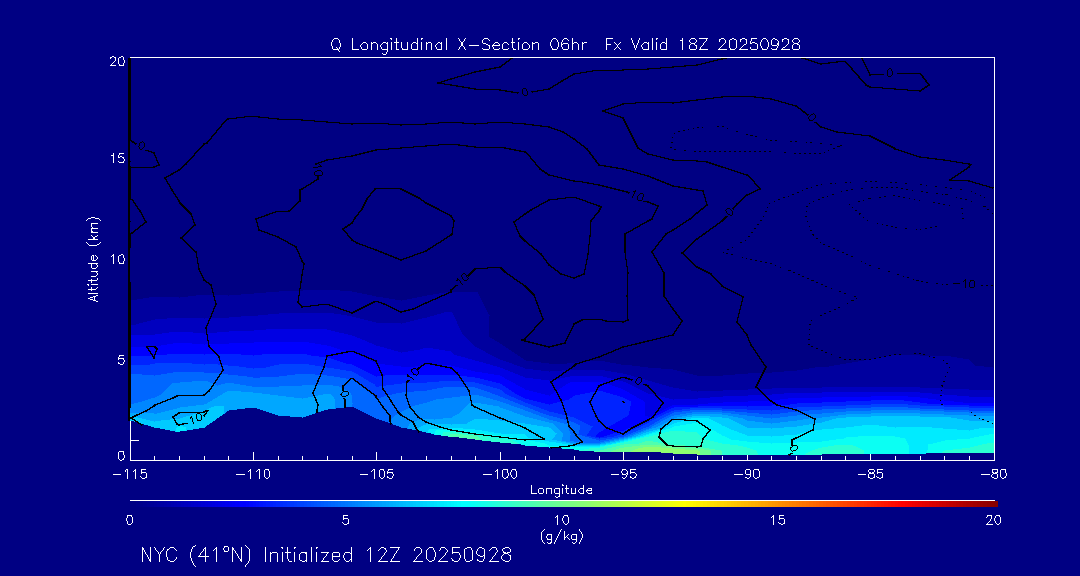Click the 'Longitude' x-axis label
1080x576 pixels.
(x=561, y=490)
